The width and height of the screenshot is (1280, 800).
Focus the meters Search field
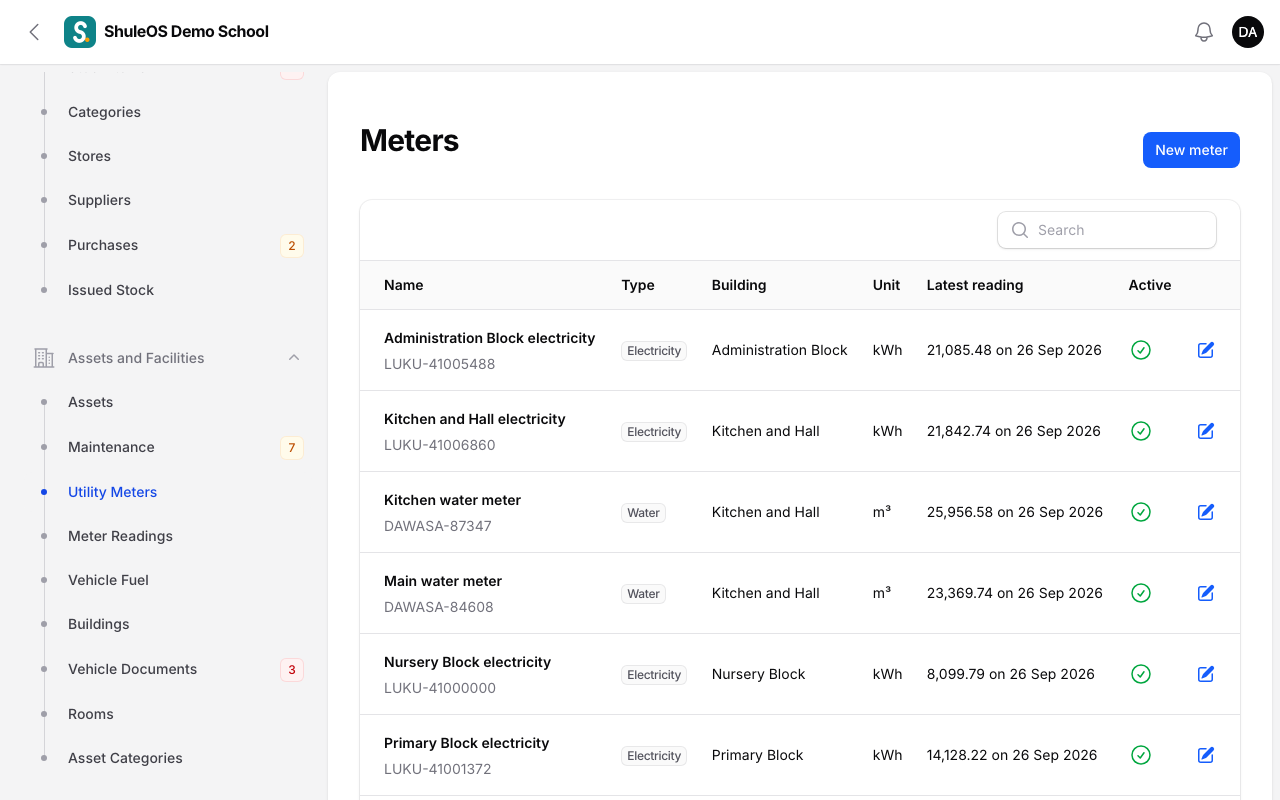[1107, 230]
